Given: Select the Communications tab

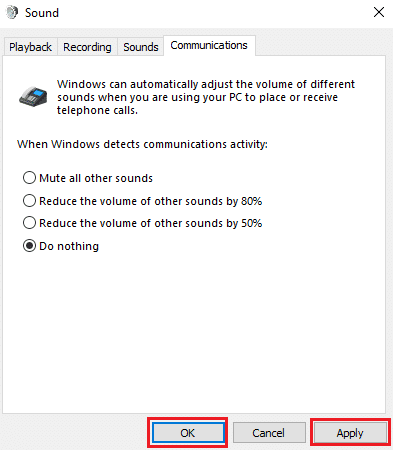Looking at the screenshot, I should [209, 45].
